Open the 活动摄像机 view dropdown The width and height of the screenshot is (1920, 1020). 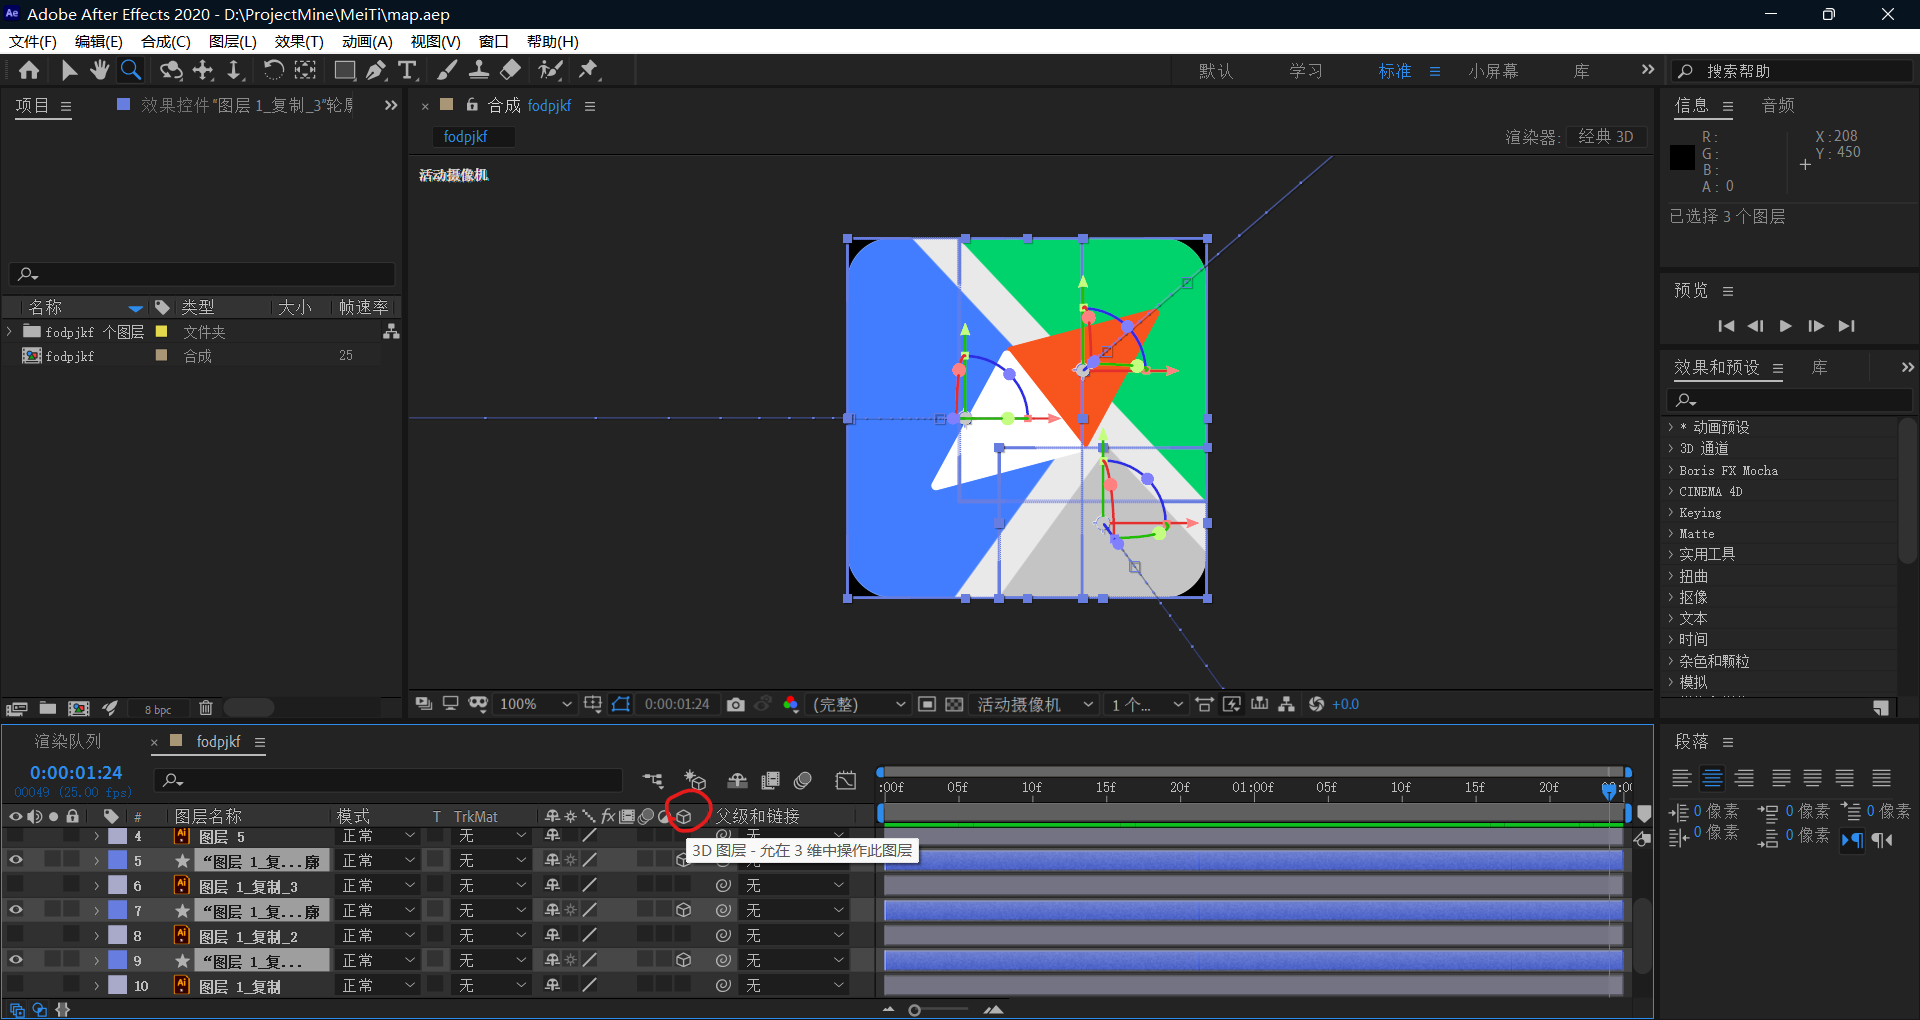(x=1035, y=705)
